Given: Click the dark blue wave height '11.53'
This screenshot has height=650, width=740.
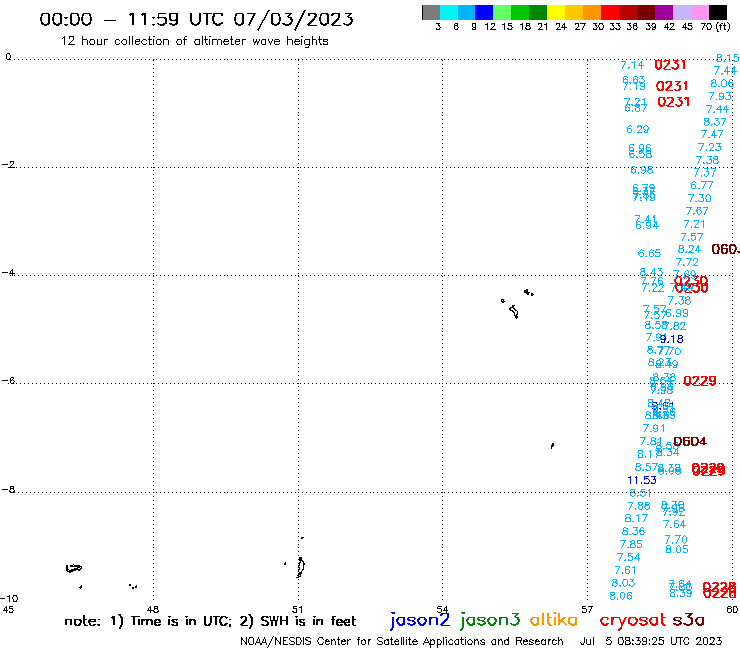Looking at the screenshot, I should click(x=642, y=480).
